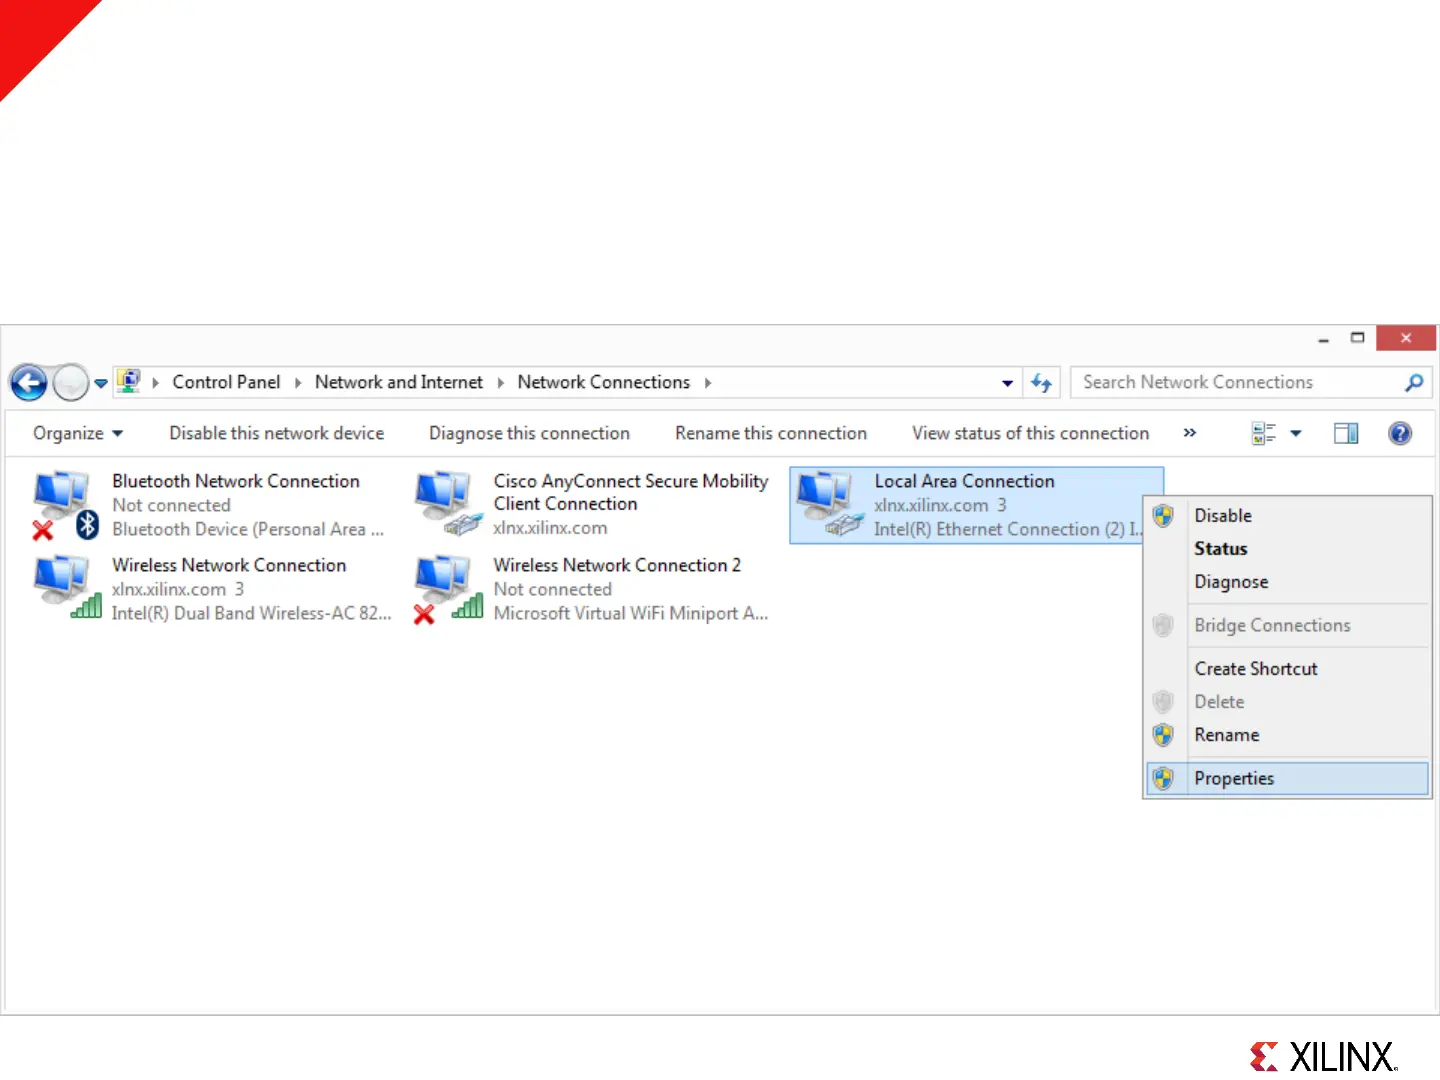Screen dimensions: 1440x1080
Task: Click the refresh icon beside address bar
Action: click(1042, 383)
